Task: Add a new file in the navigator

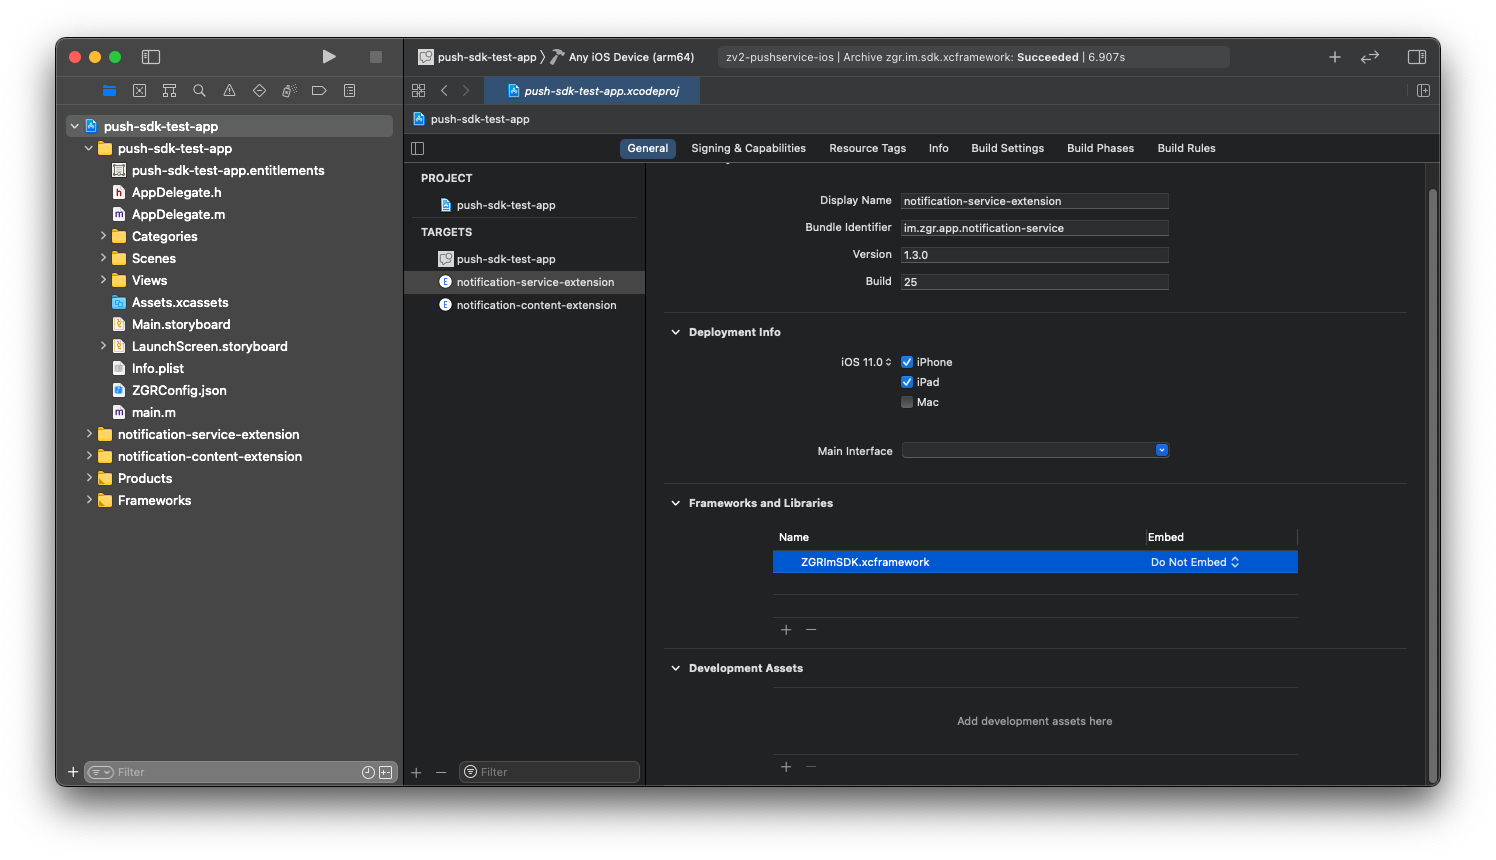Action: pos(73,772)
